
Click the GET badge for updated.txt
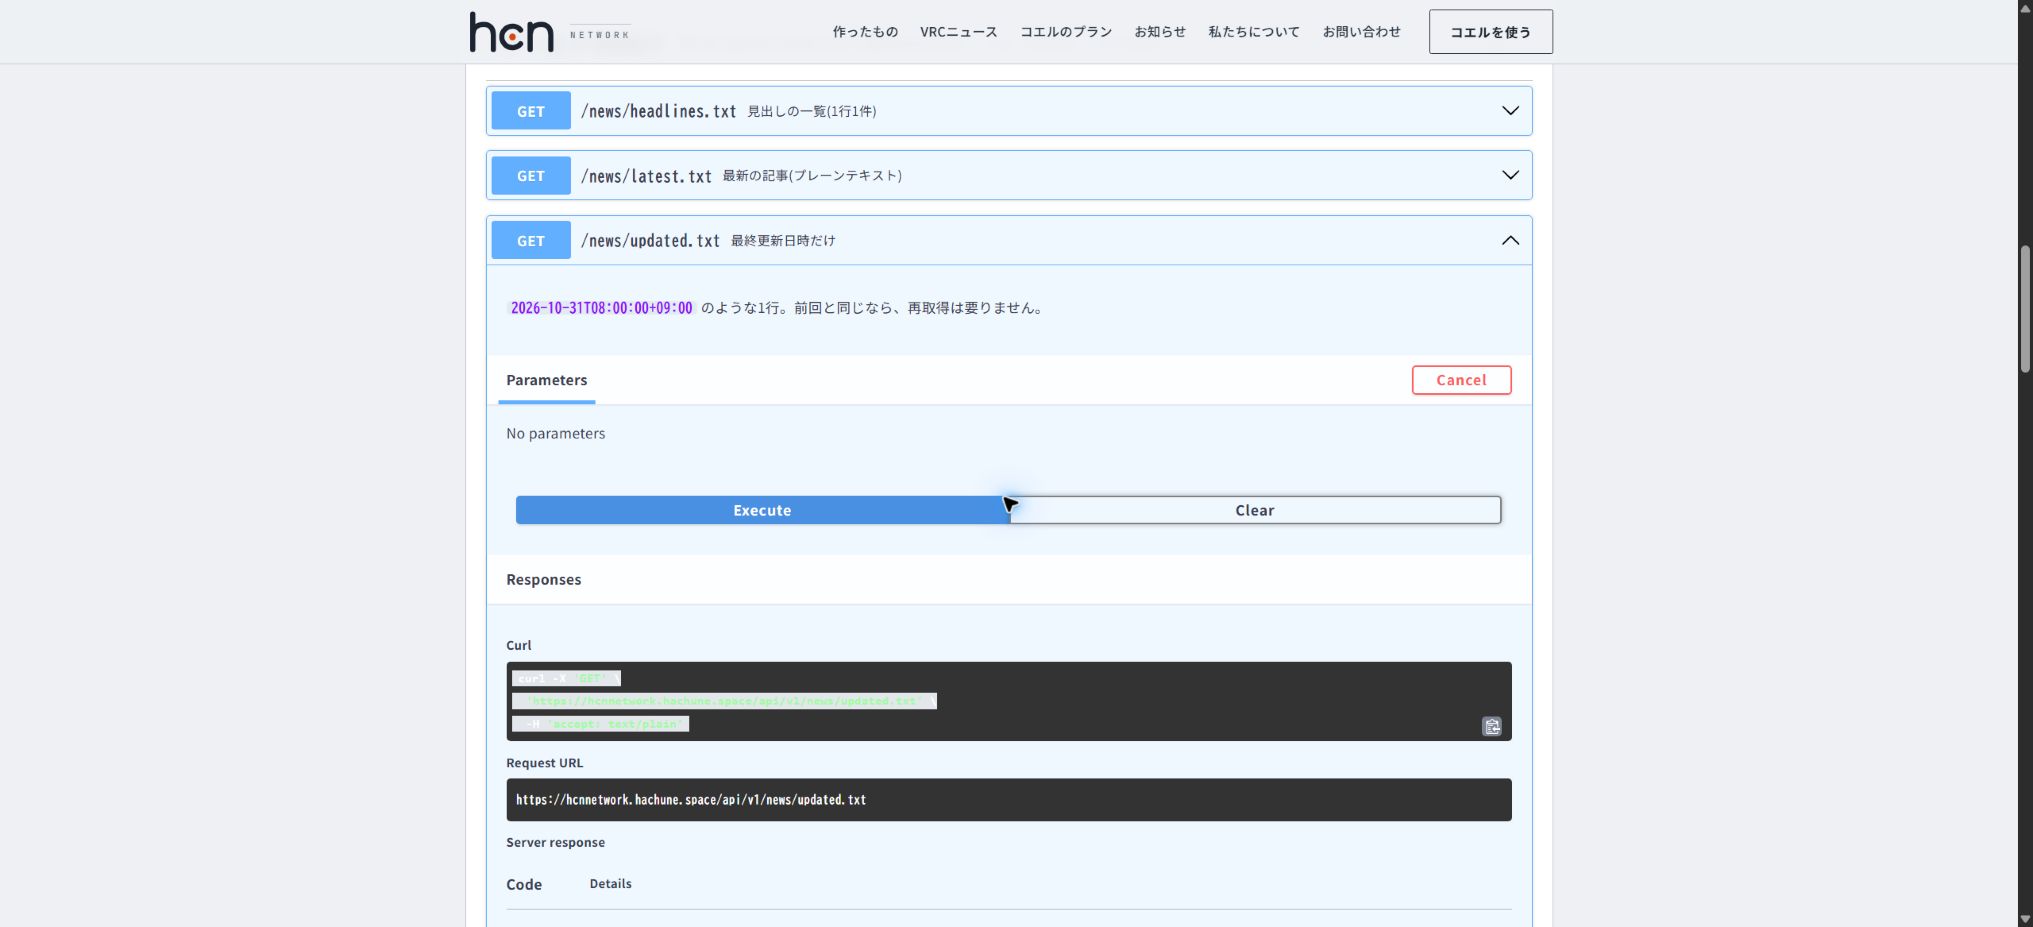click(x=531, y=241)
